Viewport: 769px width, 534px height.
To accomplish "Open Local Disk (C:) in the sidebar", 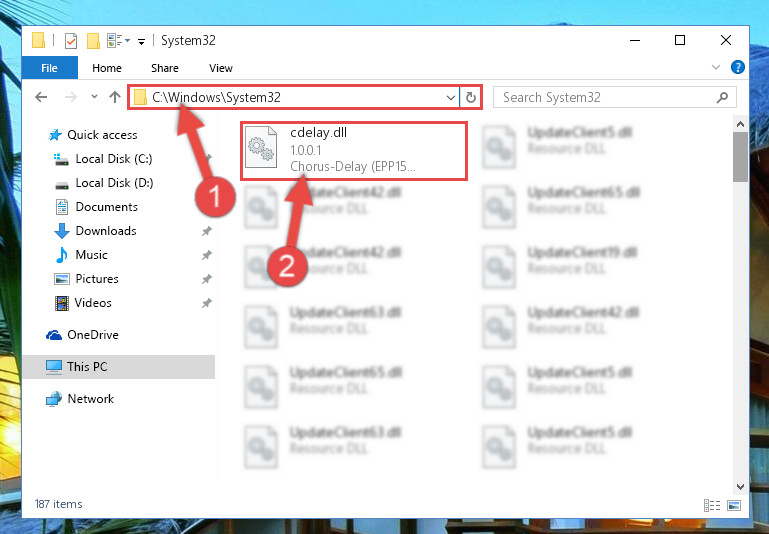I will coord(113,159).
